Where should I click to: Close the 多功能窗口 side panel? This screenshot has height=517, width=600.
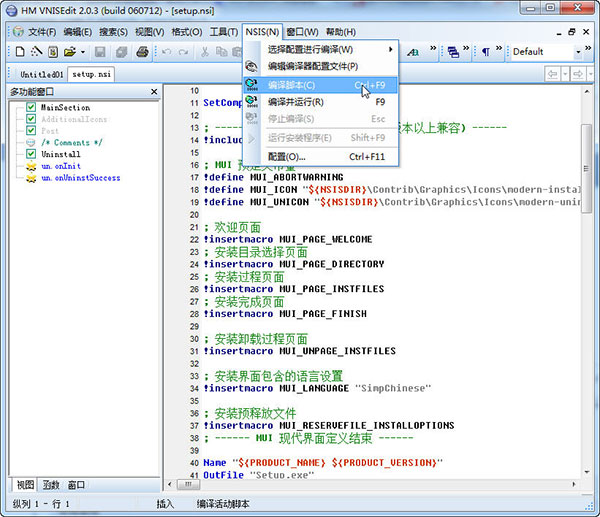(154, 92)
